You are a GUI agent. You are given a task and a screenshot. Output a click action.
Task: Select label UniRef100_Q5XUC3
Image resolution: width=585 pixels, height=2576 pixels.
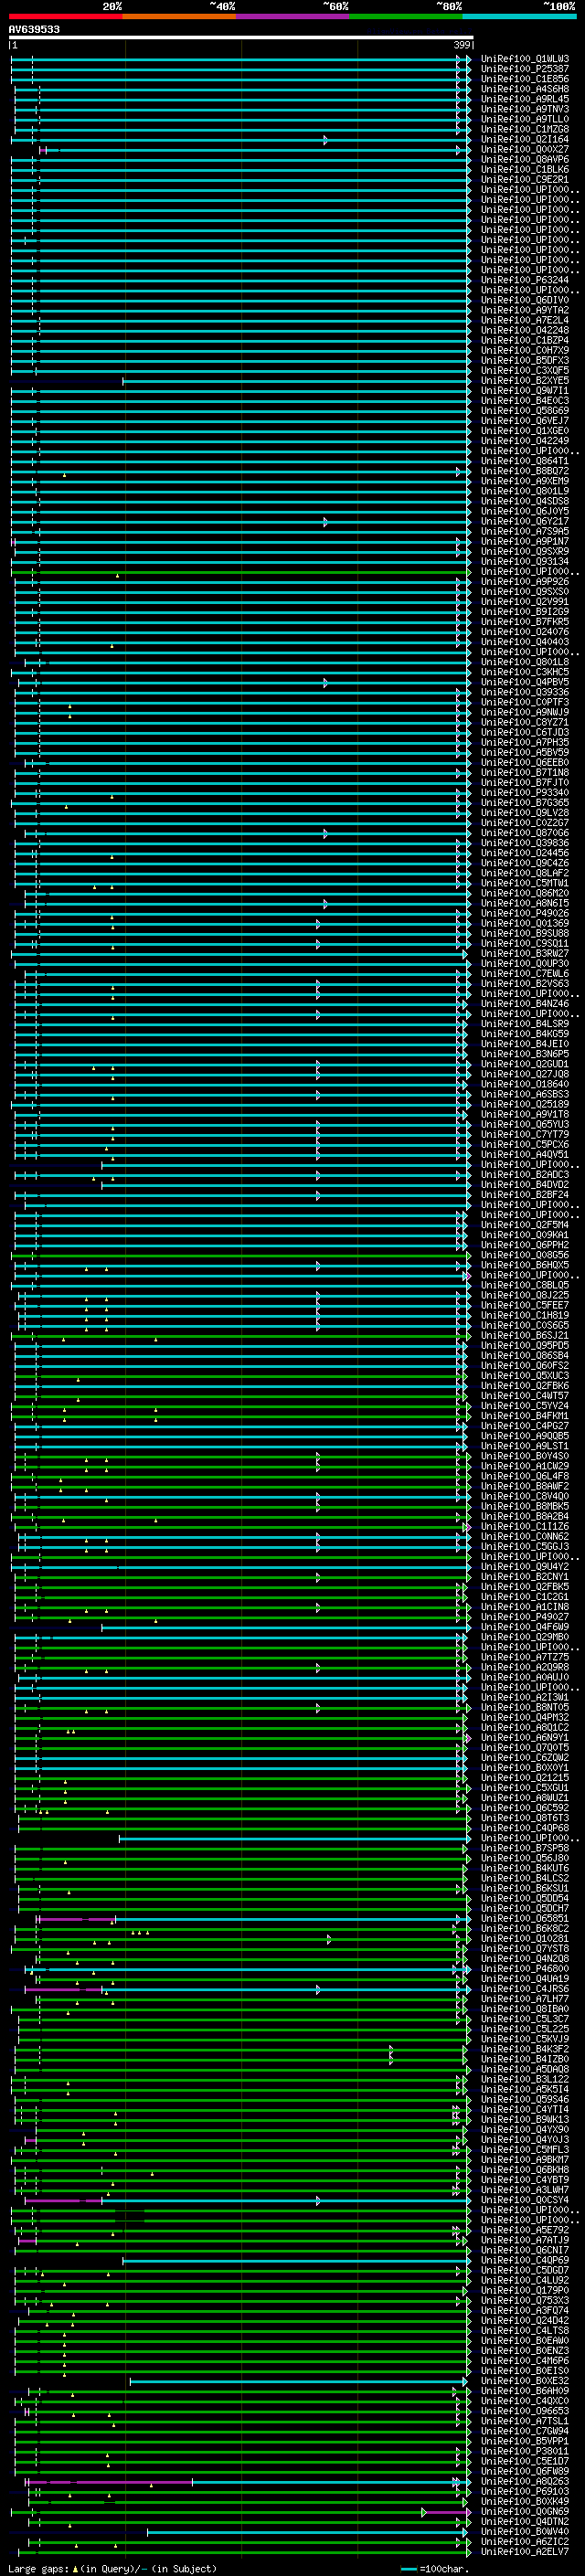click(x=525, y=1375)
